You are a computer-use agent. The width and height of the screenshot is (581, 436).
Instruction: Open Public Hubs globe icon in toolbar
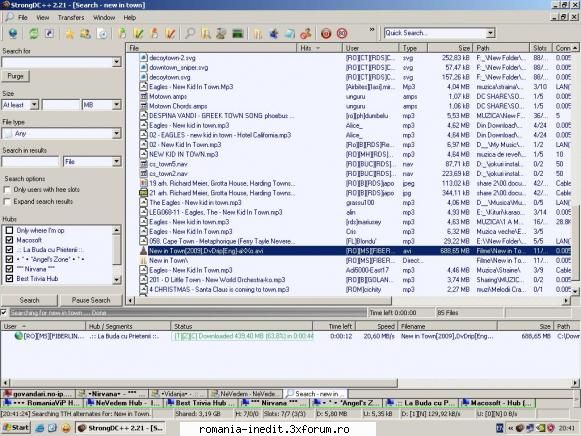[13, 34]
